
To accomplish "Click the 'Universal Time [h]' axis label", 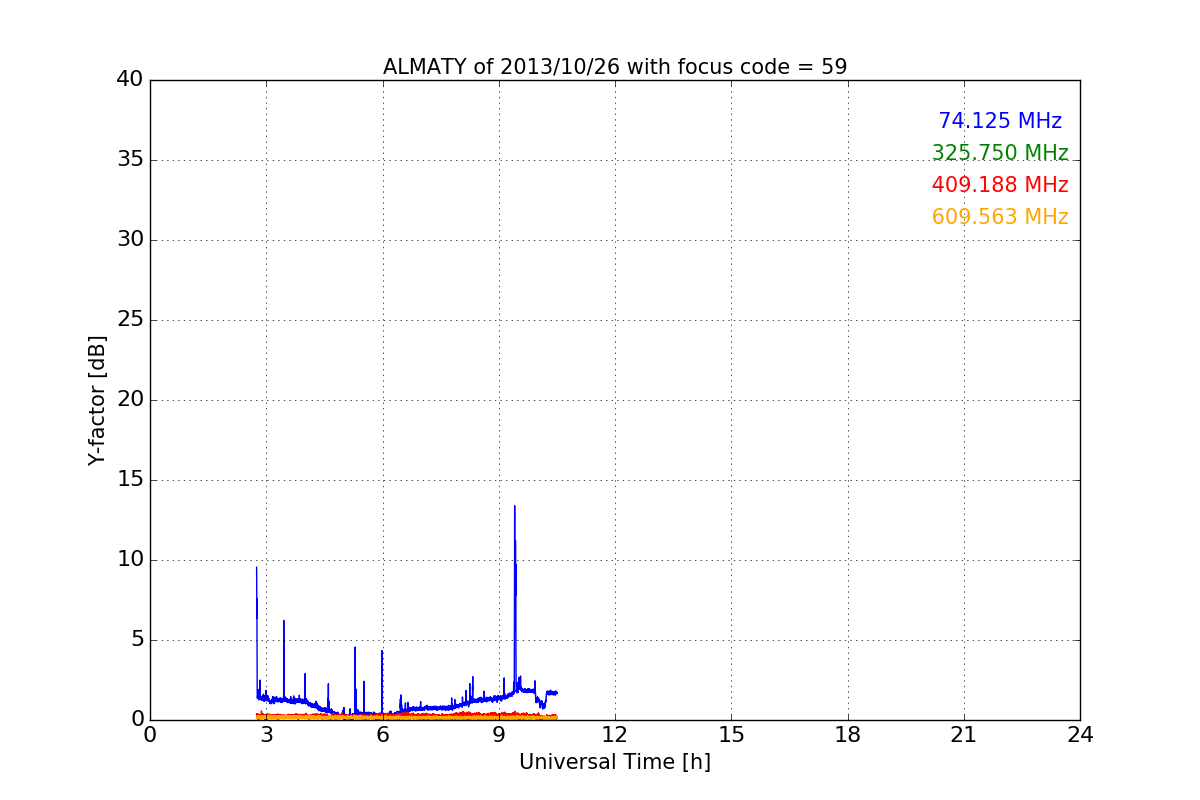I will (615, 762).
